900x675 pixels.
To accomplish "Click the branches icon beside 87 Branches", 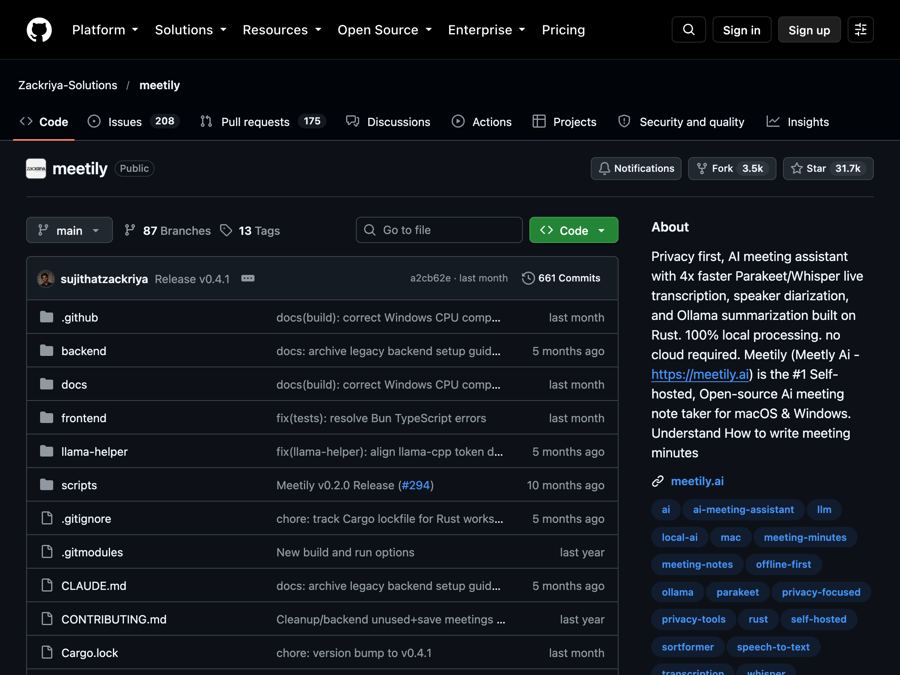I will point(130,230).
